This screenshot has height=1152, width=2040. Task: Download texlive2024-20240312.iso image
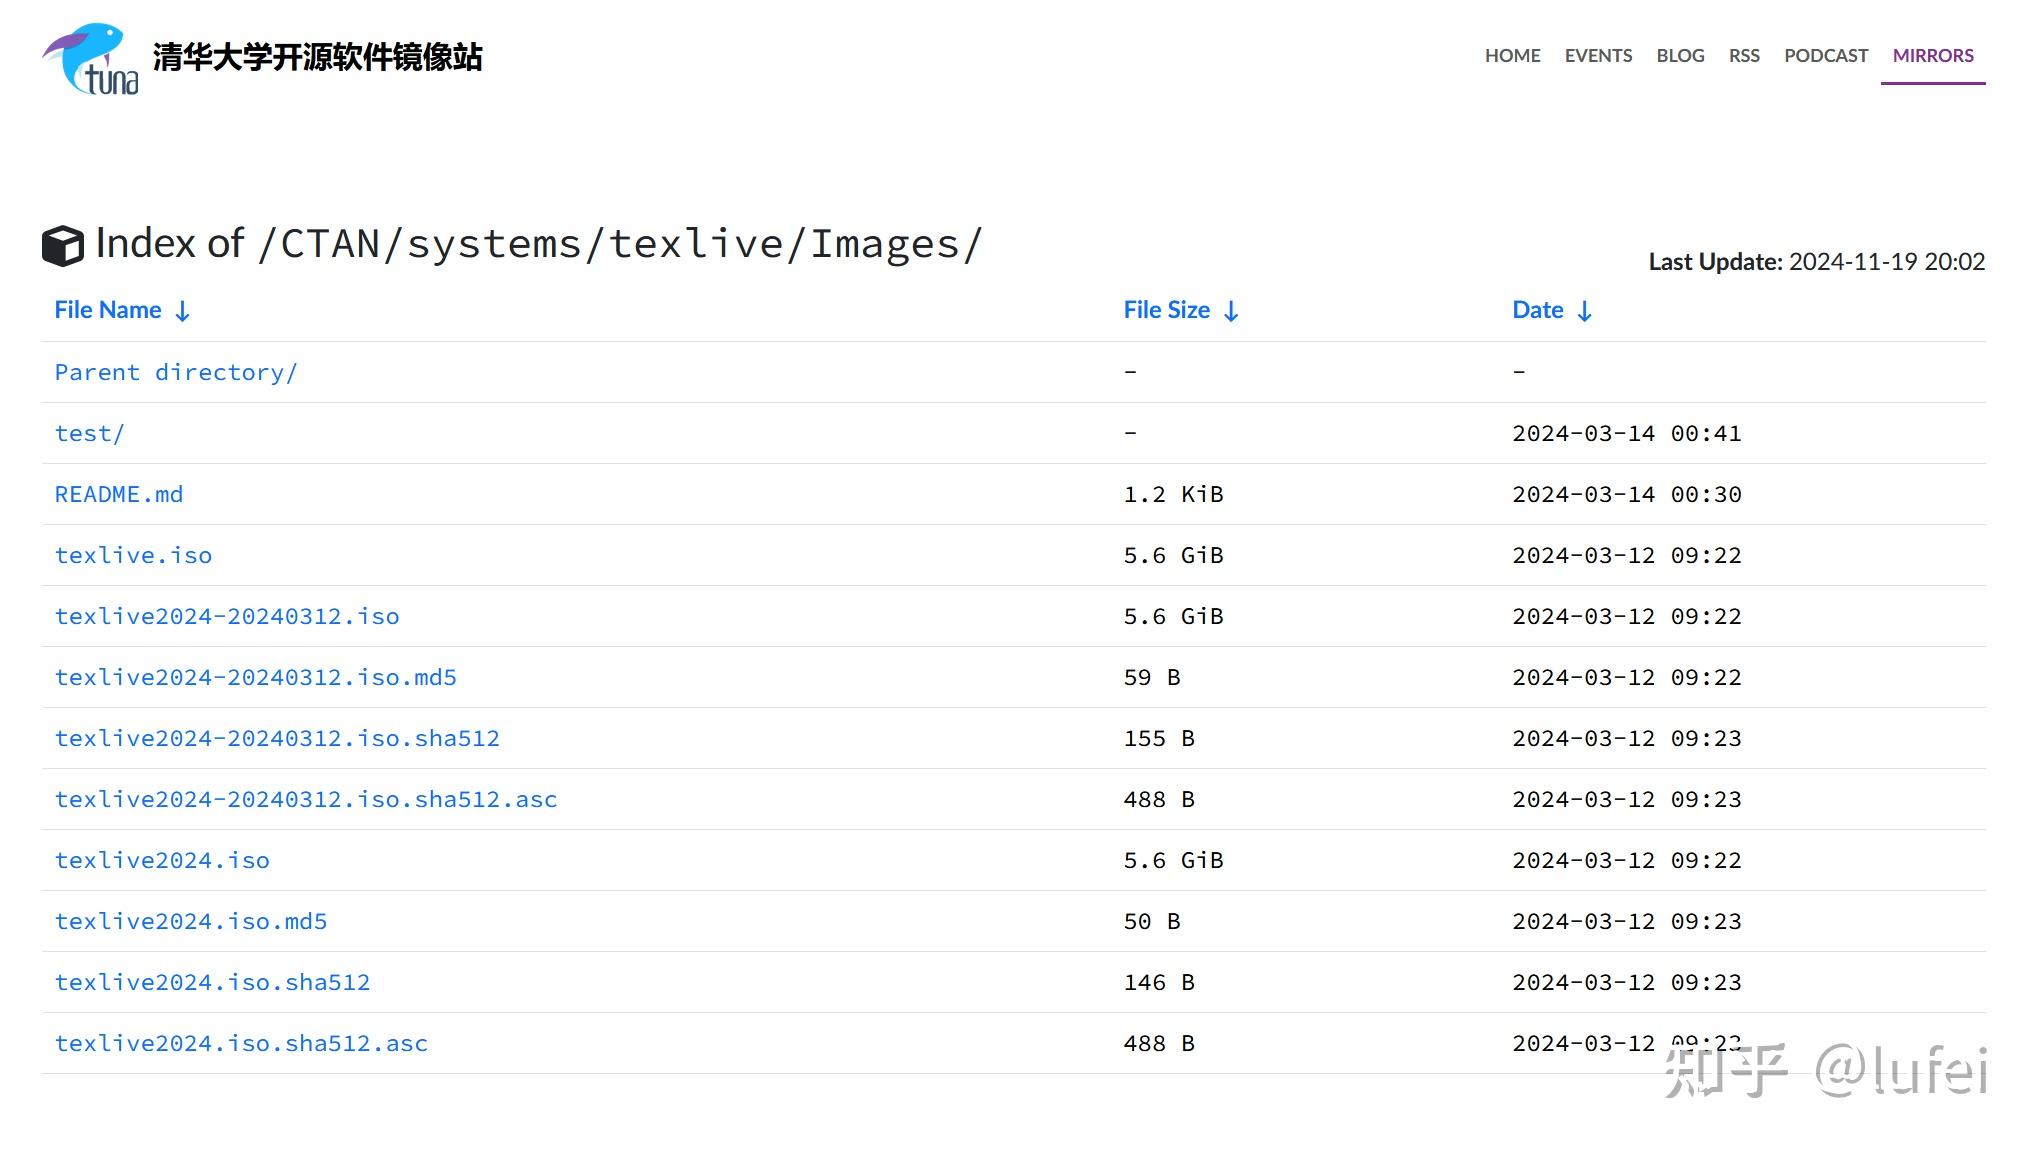[227, 616]
